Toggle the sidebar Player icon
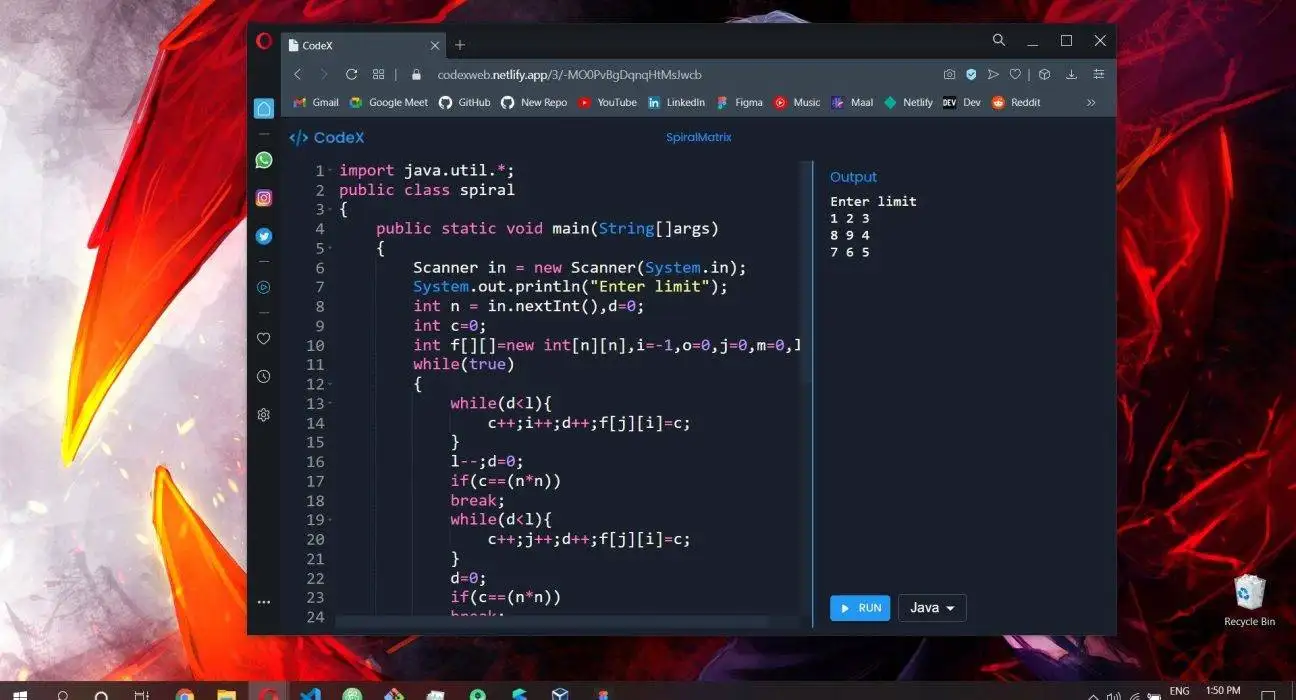Viewport: 1296px width, 700px height. point(263,287)
